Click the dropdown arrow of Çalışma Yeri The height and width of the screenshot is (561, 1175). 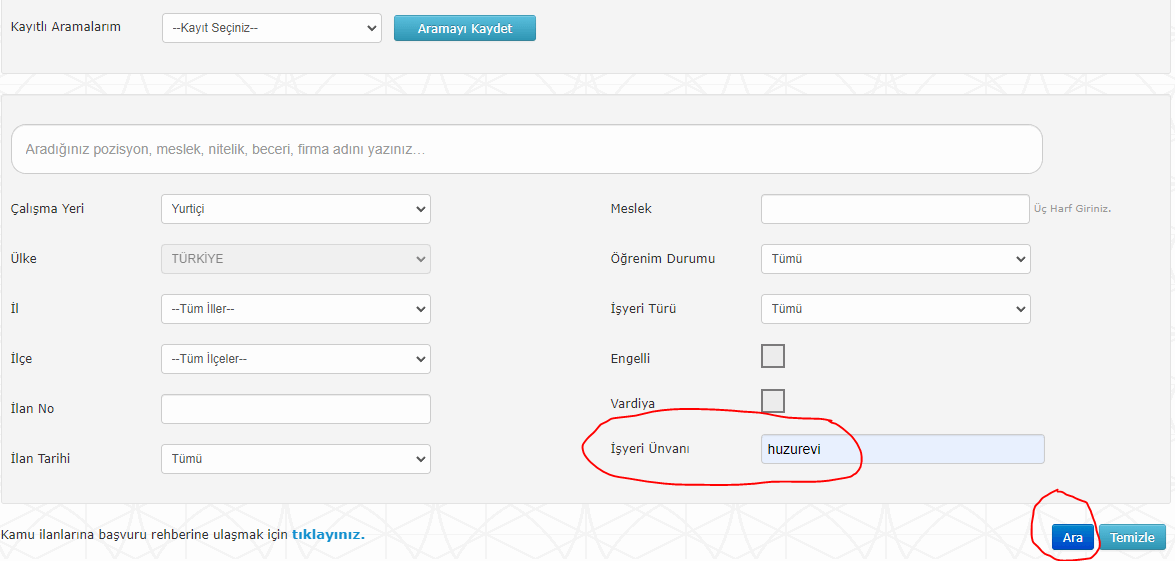click(x=420, y=209)
